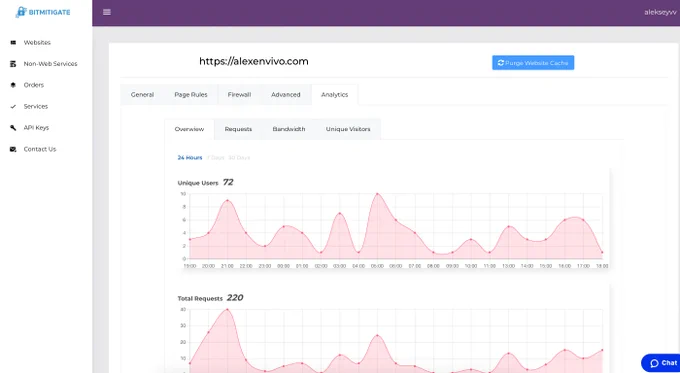Toggle the hamburger menu icon
680x373 pixels.
click(107, 12)
